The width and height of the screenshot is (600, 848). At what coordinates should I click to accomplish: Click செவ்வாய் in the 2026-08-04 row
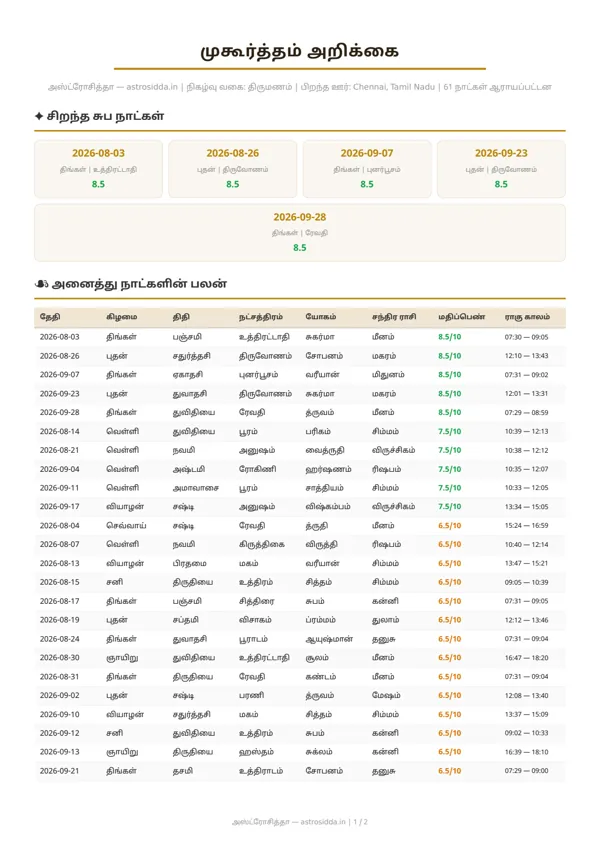[126, 526]
